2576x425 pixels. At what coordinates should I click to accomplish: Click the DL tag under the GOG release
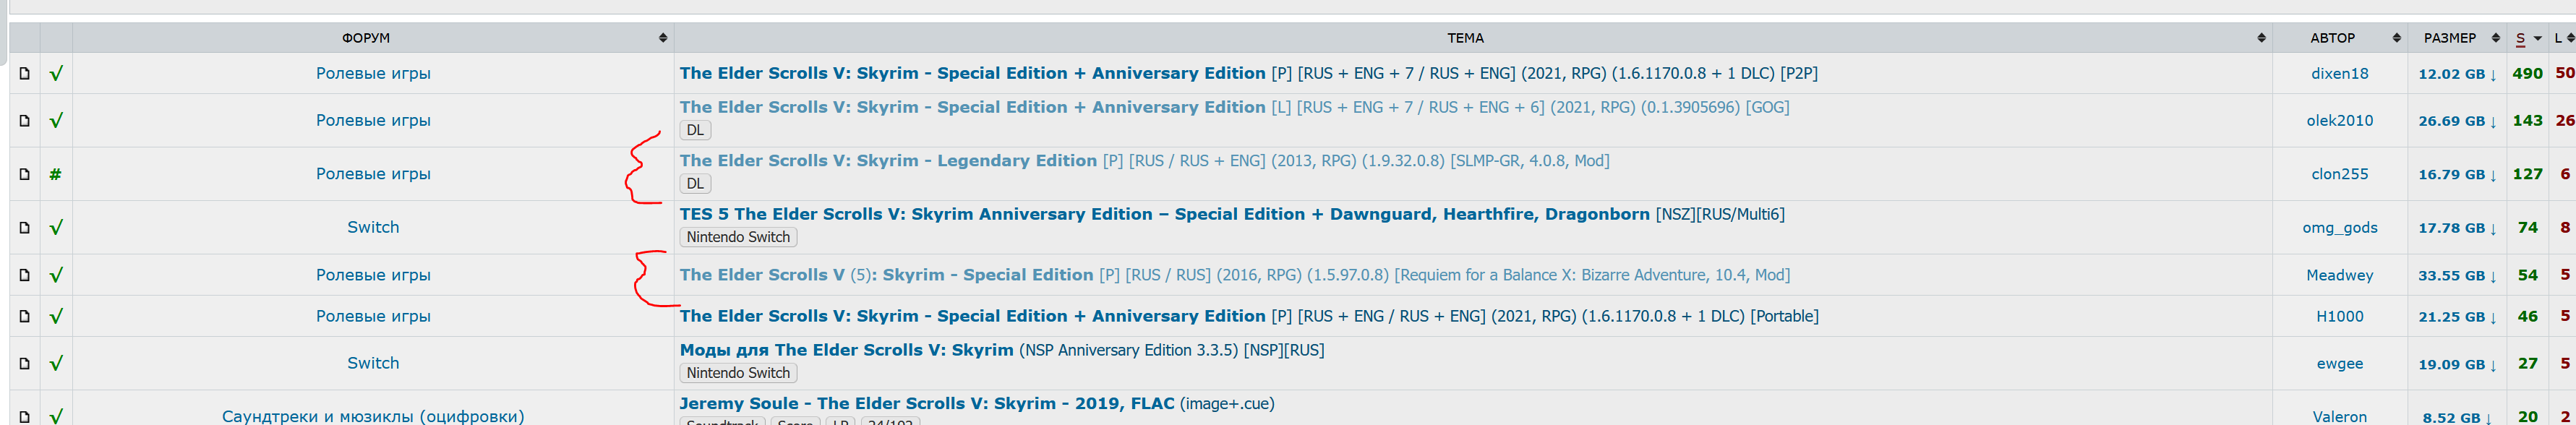point(695,130)
